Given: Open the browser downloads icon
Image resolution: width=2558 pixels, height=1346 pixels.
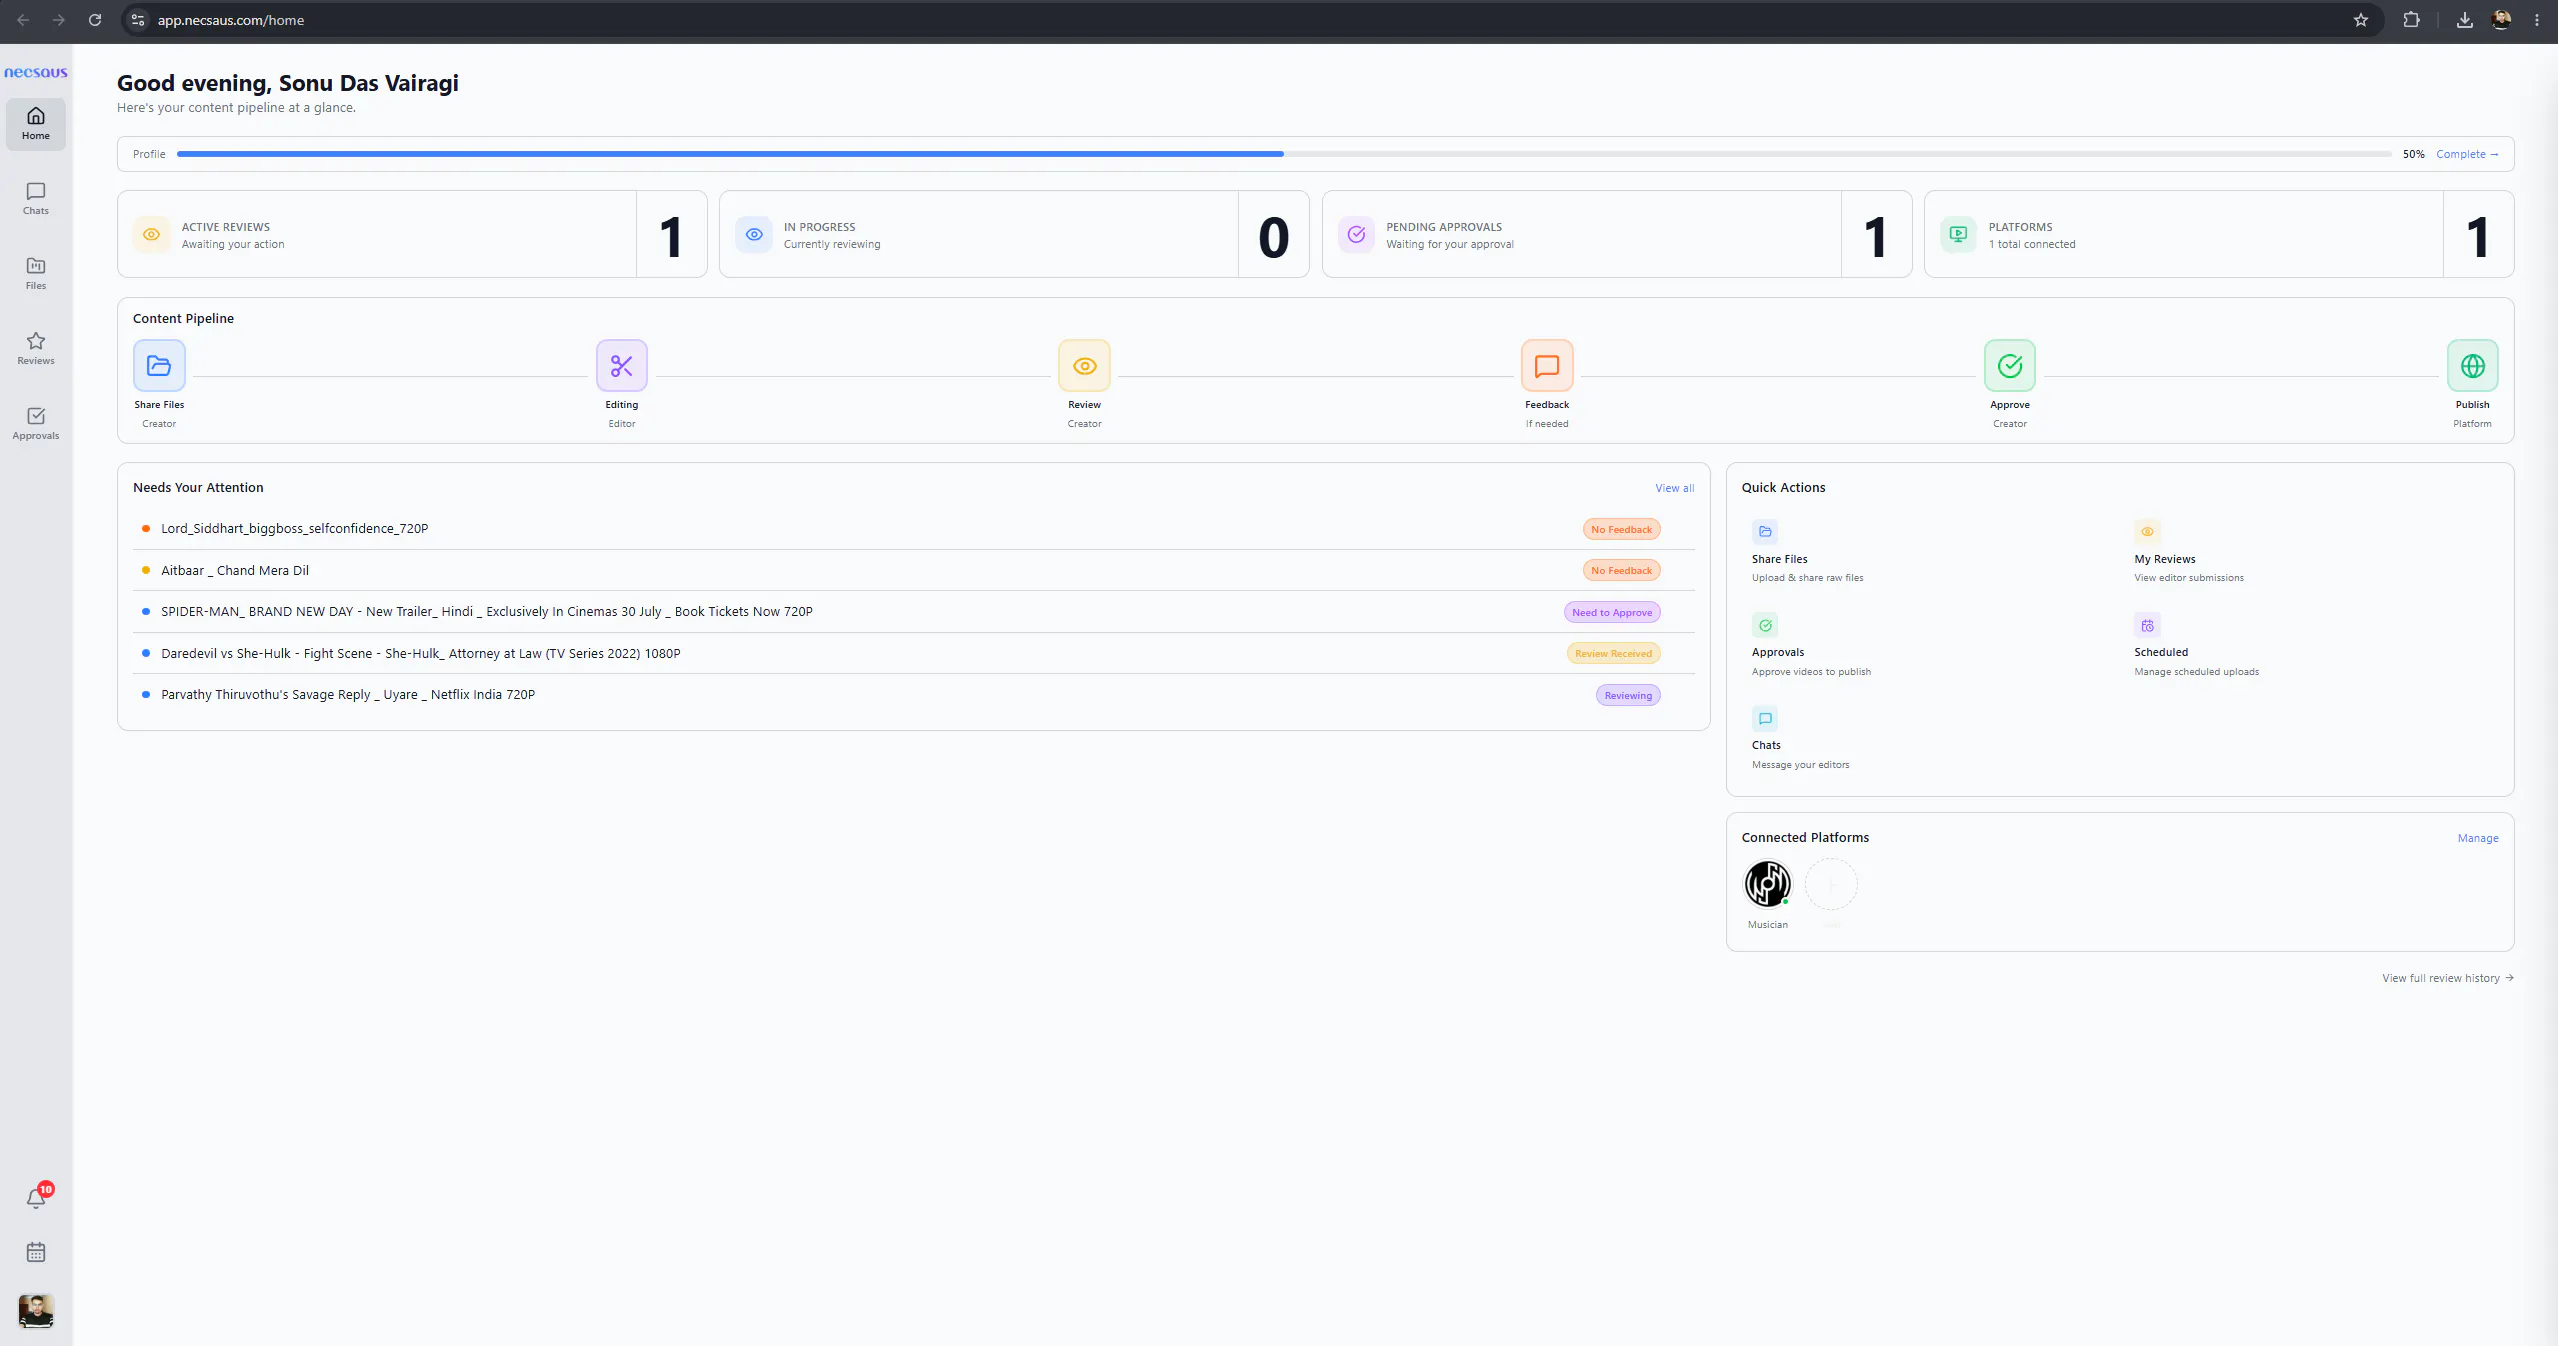Looking at the screenshot, I should [x=2465, y=20].
